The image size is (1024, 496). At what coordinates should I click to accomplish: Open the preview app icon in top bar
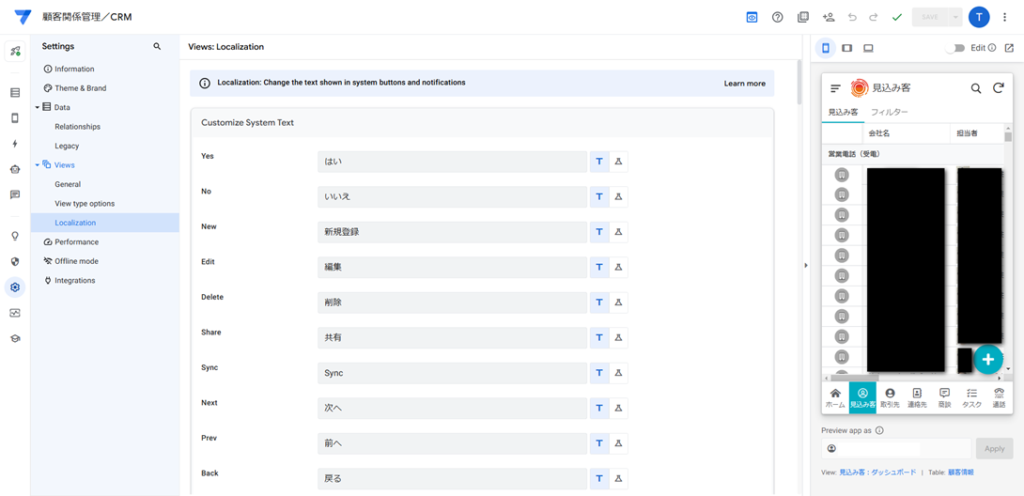tap(752, 18)
